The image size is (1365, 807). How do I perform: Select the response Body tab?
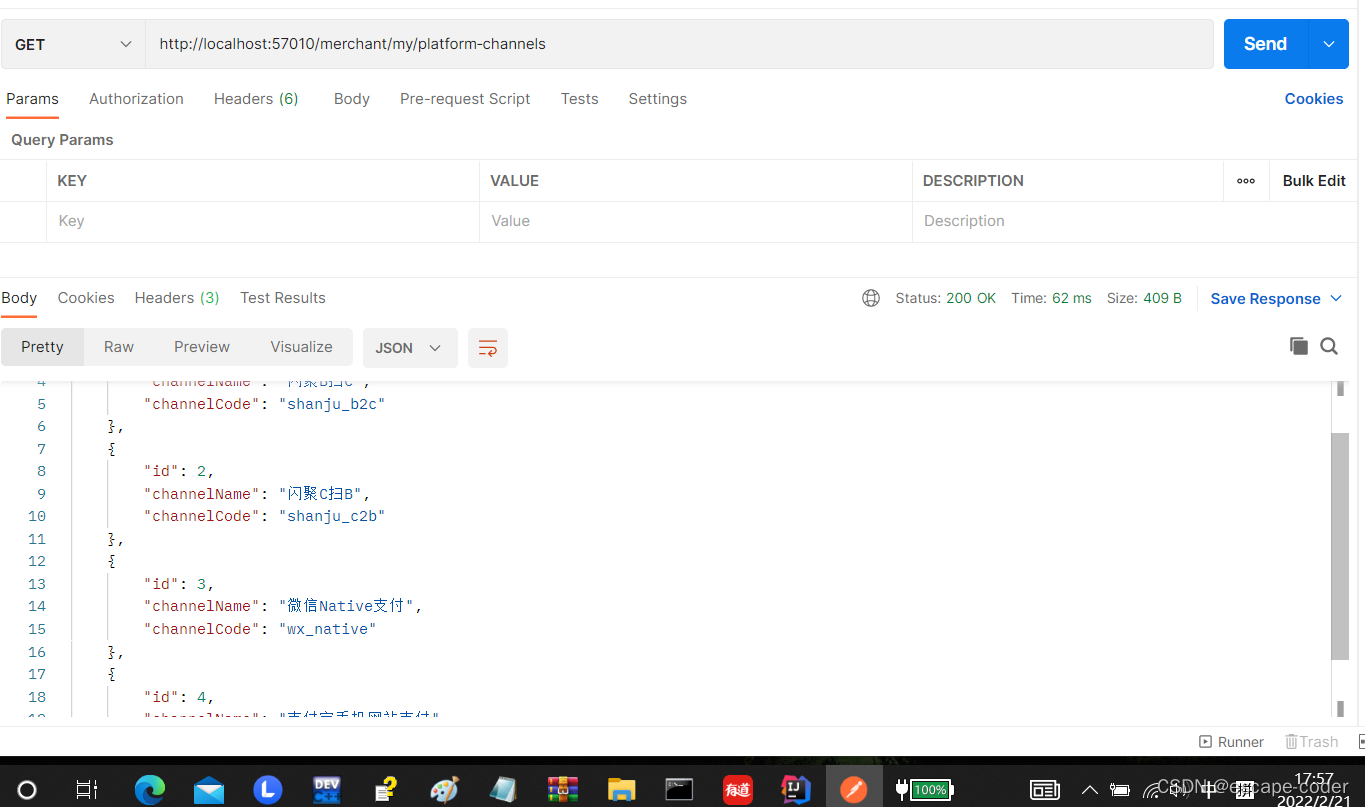tap(19, 298)
